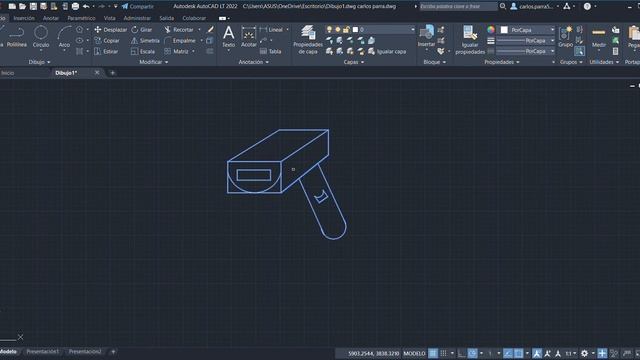Toggle drawing grid display in status bar
The width and height of the screenshot is (640, 360).
433,353
